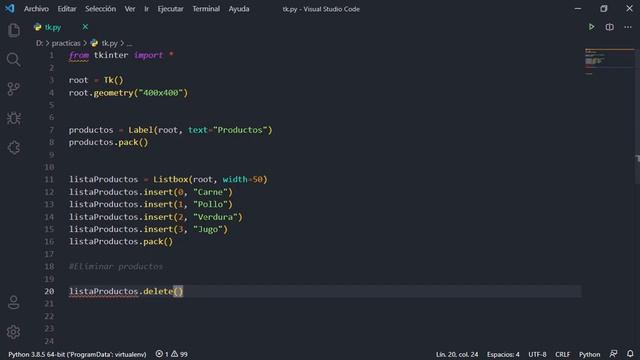Screen dimensions: 640x360
Task: Click Lín. 20, col. 24 cursor position
Action: click(457, 354)
